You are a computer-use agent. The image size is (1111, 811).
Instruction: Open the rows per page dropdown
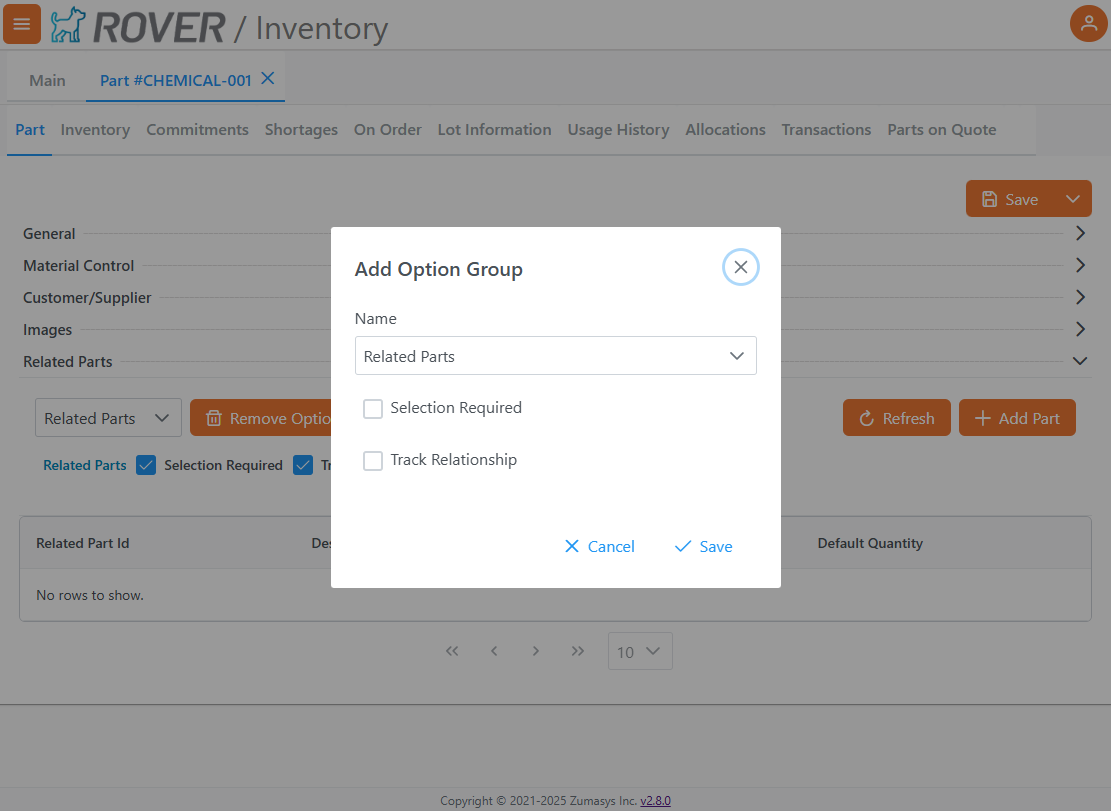pyautogui.click(x=640, y=651)
